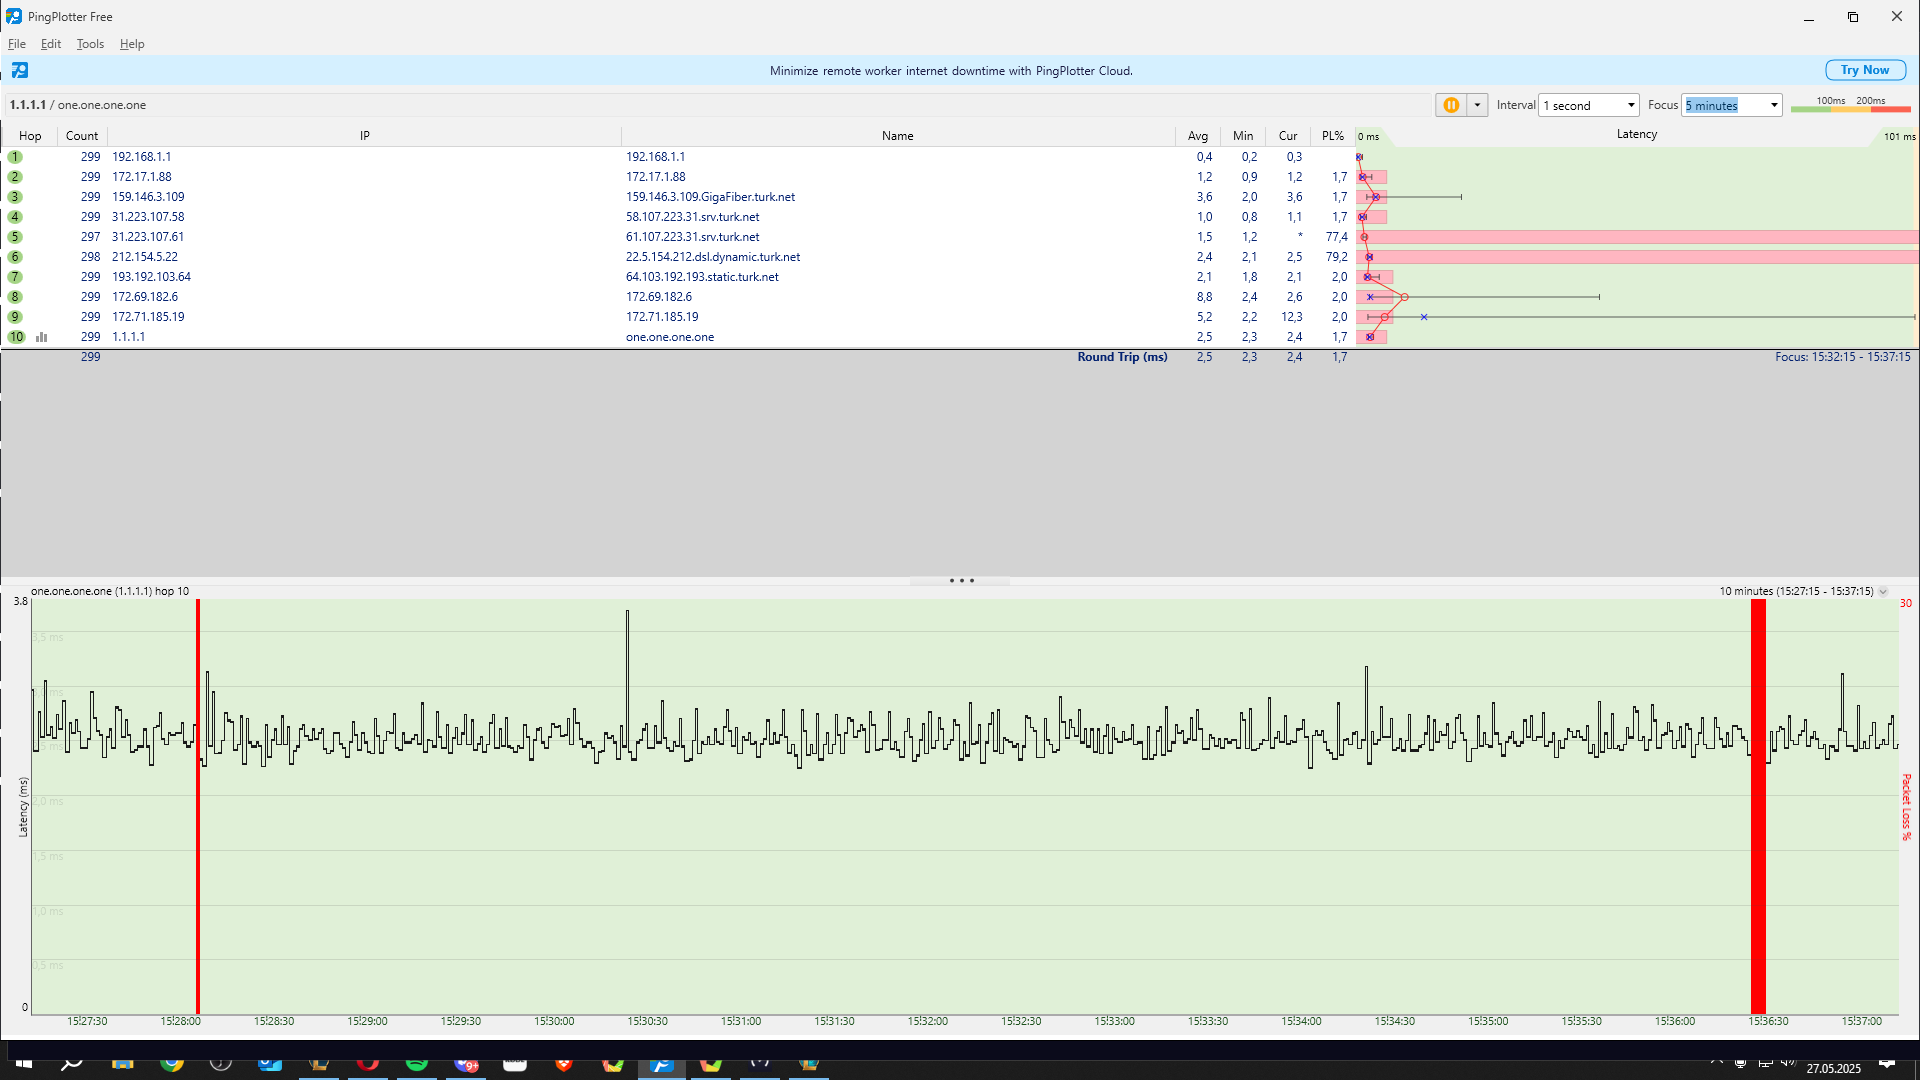
Task: Select IP cell 212.154.5.22
Action: coord(145,257)
